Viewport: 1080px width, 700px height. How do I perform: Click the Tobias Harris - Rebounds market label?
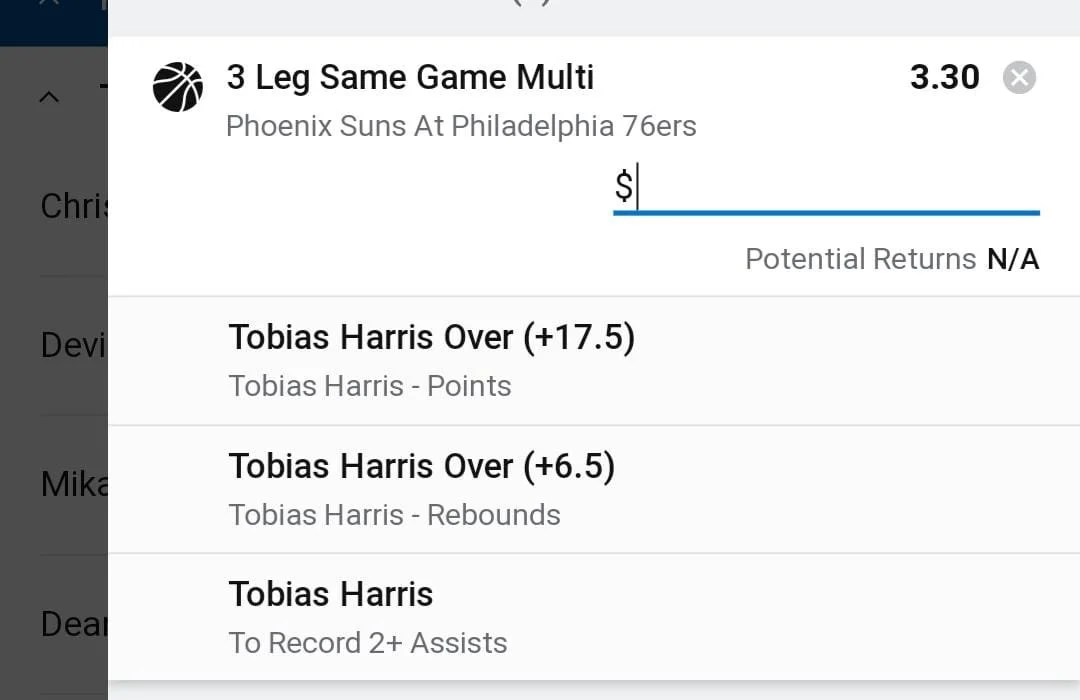tap(394, 515)
